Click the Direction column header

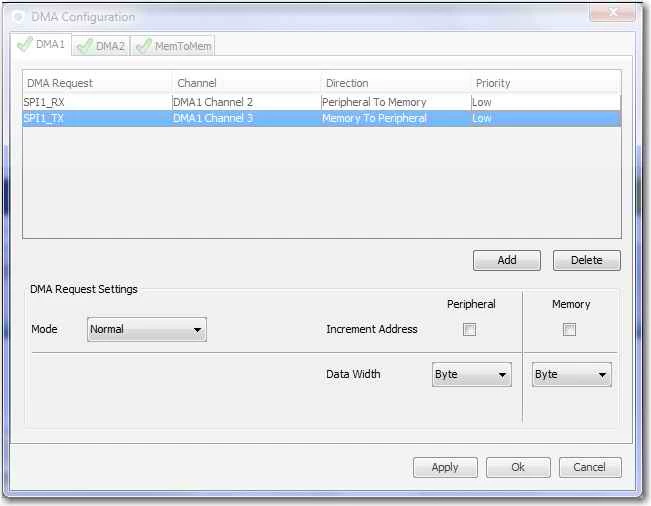[x=396, y=83]
